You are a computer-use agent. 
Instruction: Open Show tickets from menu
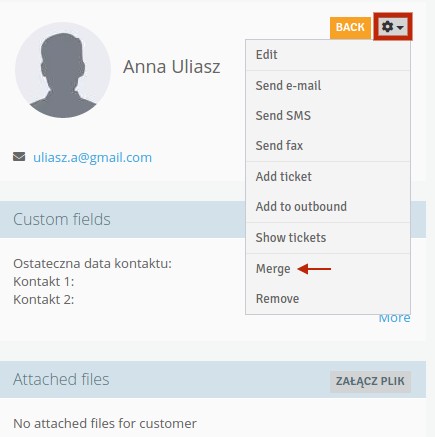click(328, 238)
